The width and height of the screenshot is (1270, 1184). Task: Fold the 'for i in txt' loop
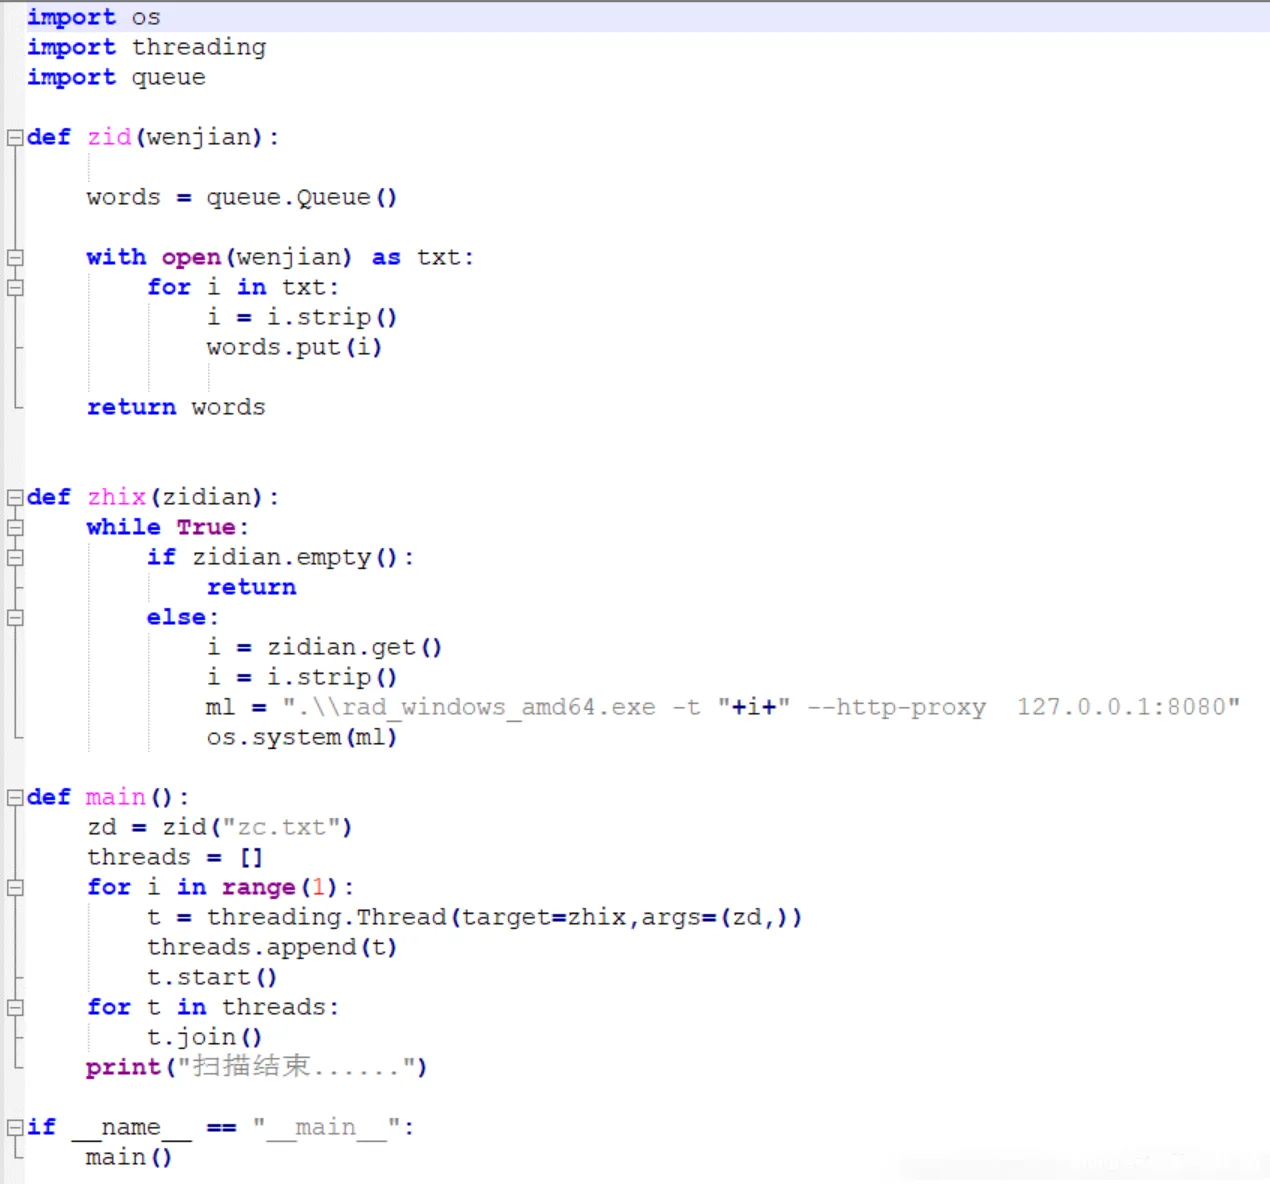[x=15, y=288]
